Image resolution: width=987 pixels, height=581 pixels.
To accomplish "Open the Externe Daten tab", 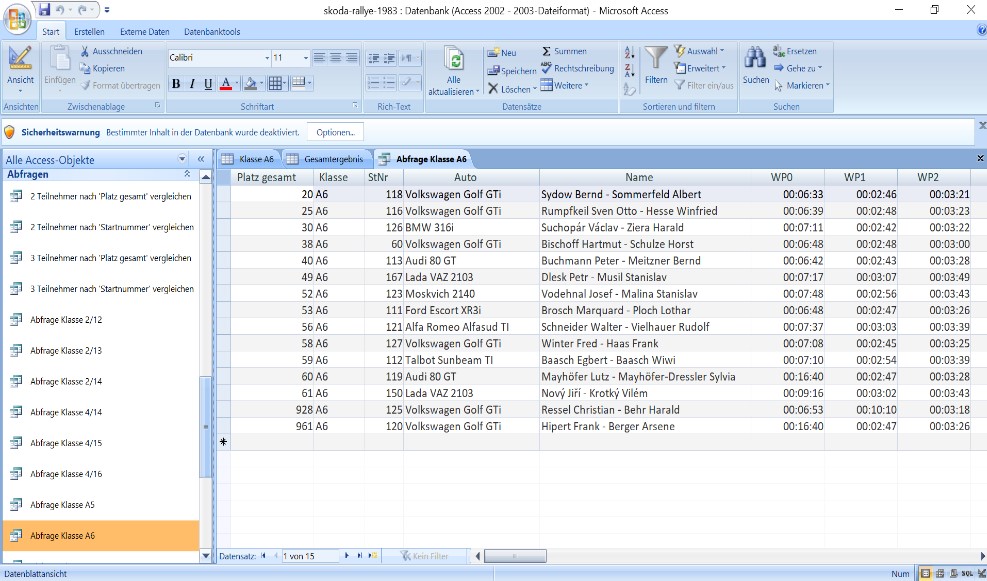I will tap(145, 31).
